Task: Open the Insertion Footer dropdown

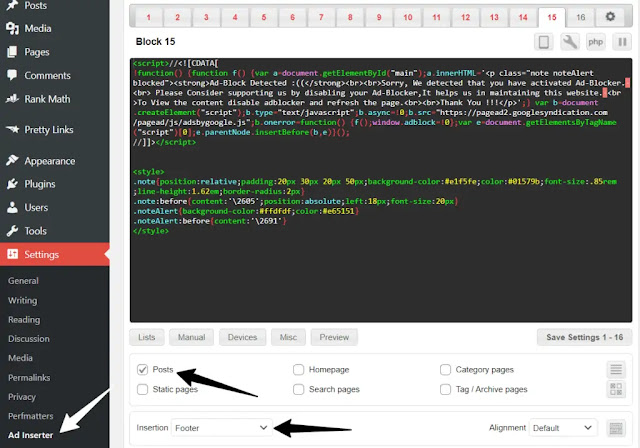Action: (221, 428)
